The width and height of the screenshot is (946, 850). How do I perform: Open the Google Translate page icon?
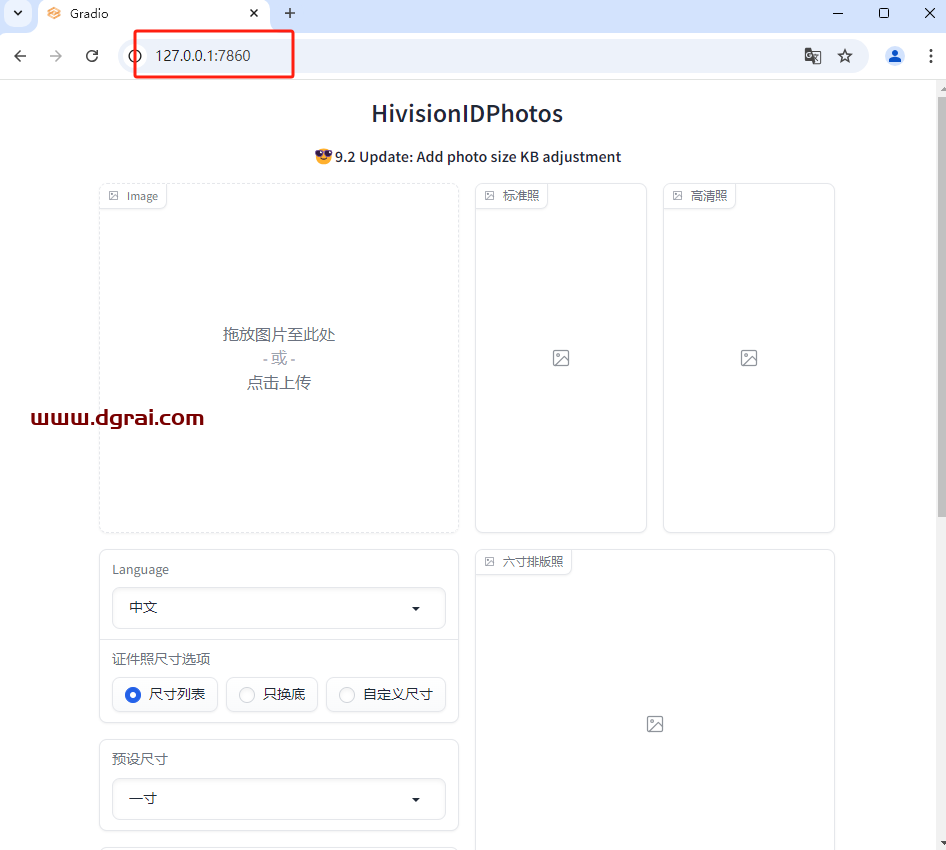(813, 56)
